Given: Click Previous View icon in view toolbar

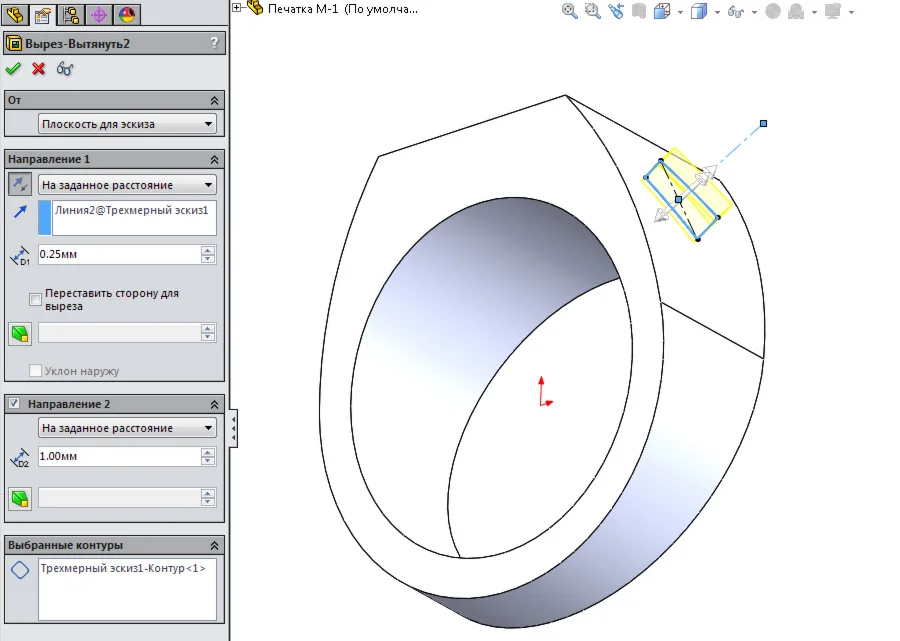Looking at the screenshot, I should [615, 12].
